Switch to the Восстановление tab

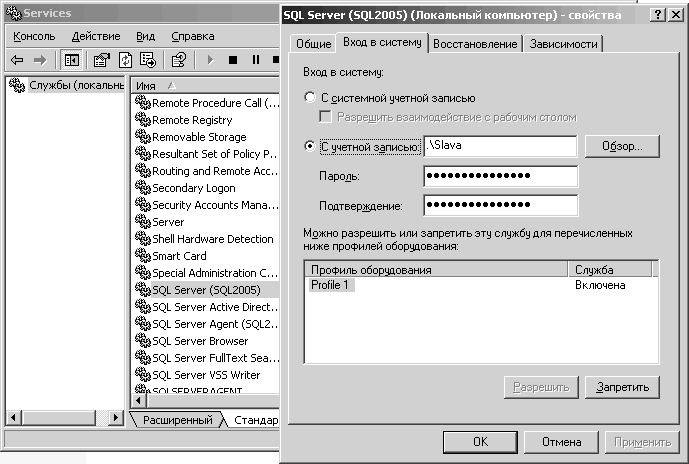pyautogui.click(x=476, y=44)
